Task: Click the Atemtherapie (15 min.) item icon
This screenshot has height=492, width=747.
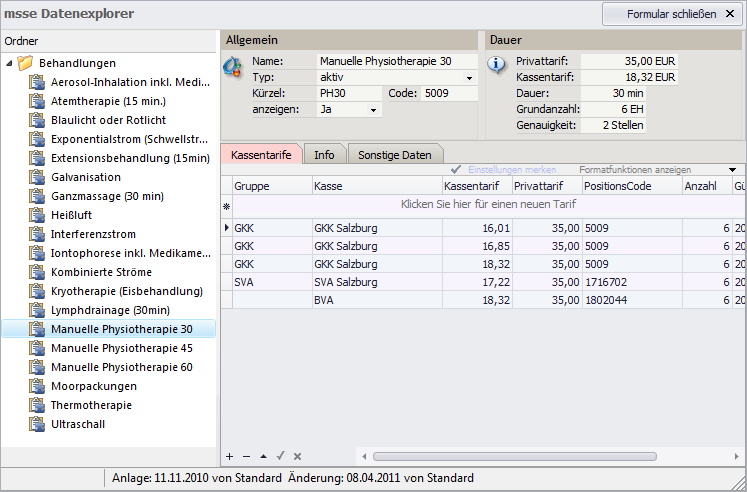Action: [x=37, y=101]
